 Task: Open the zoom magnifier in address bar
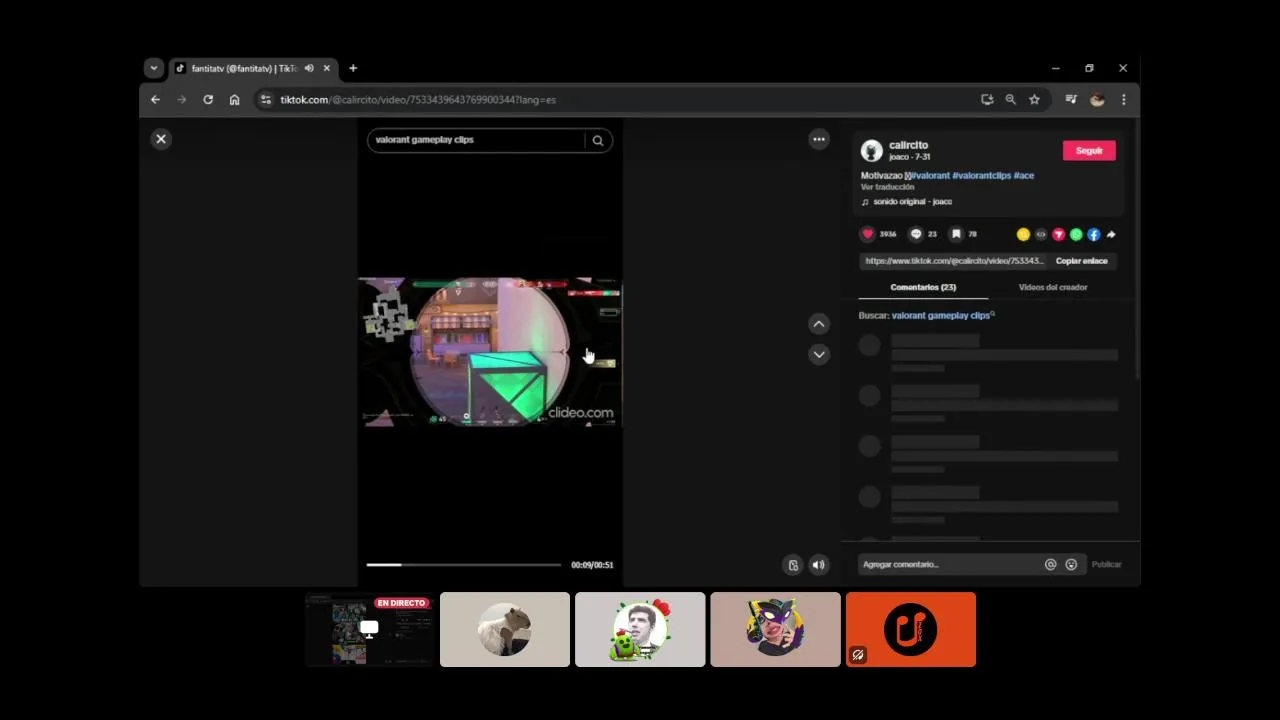tap(1011, 100)
